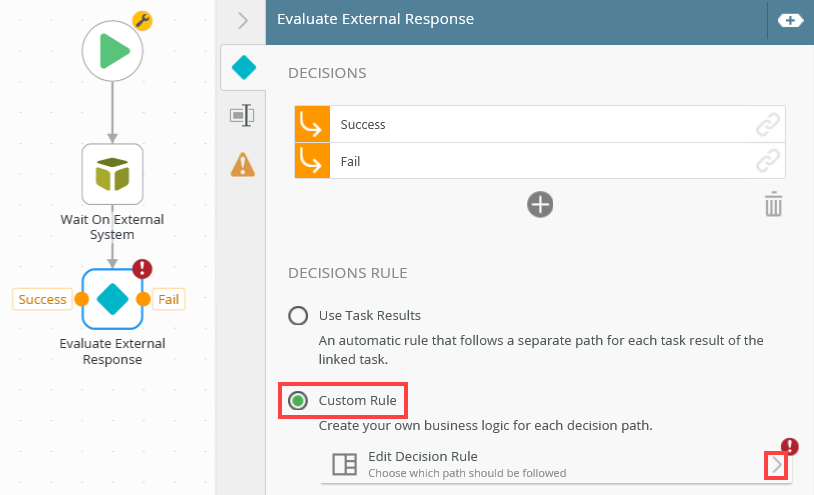Screen dimensions: 814x495
Task: Select the Wait On External System step
Action: (x=112, y=174)
